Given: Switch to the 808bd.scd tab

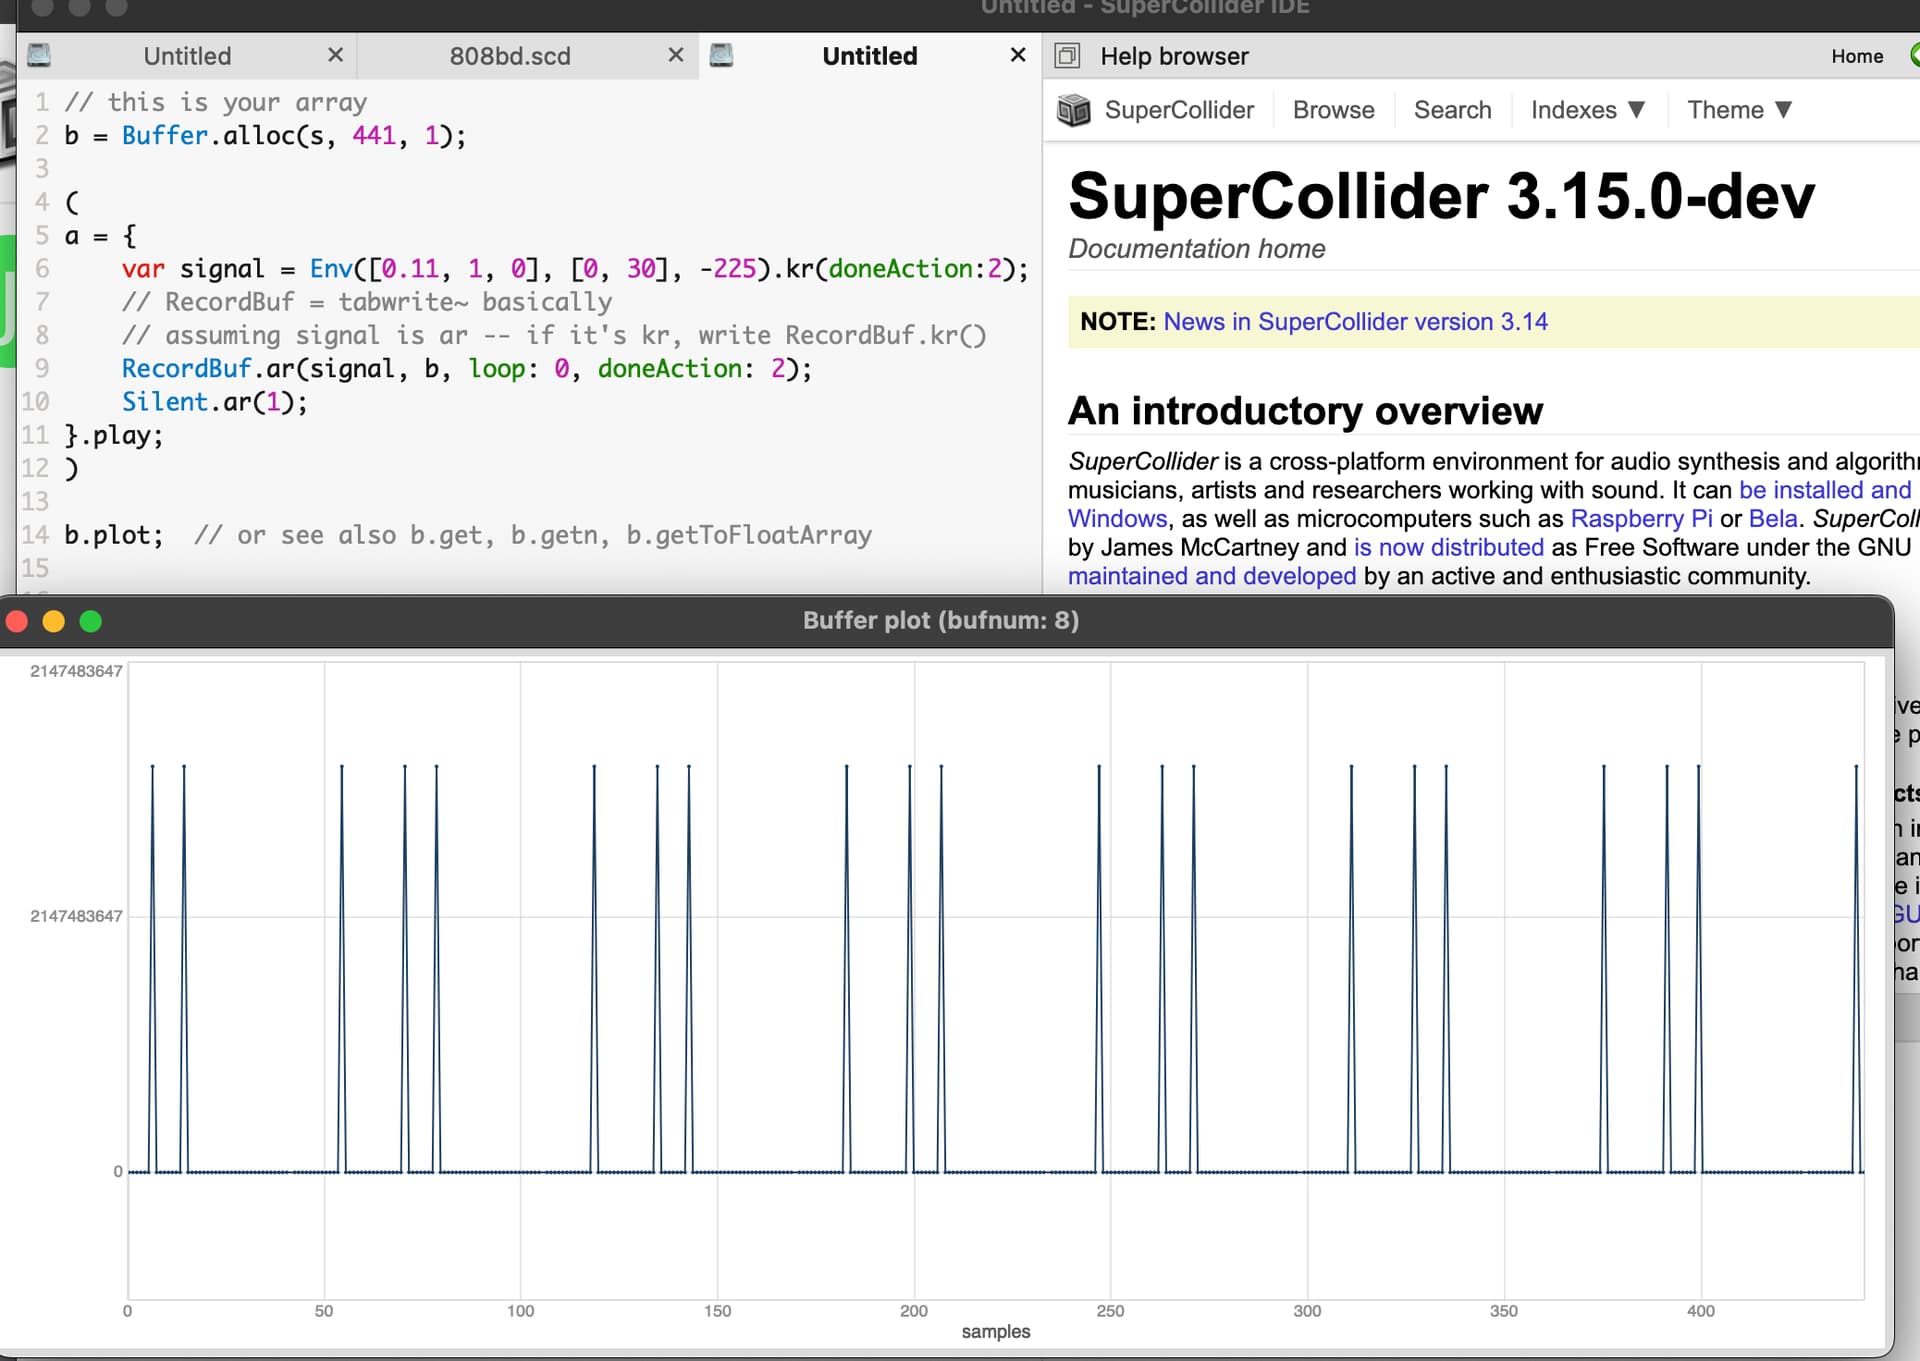Looking at the screenshot, I should 510,56.
